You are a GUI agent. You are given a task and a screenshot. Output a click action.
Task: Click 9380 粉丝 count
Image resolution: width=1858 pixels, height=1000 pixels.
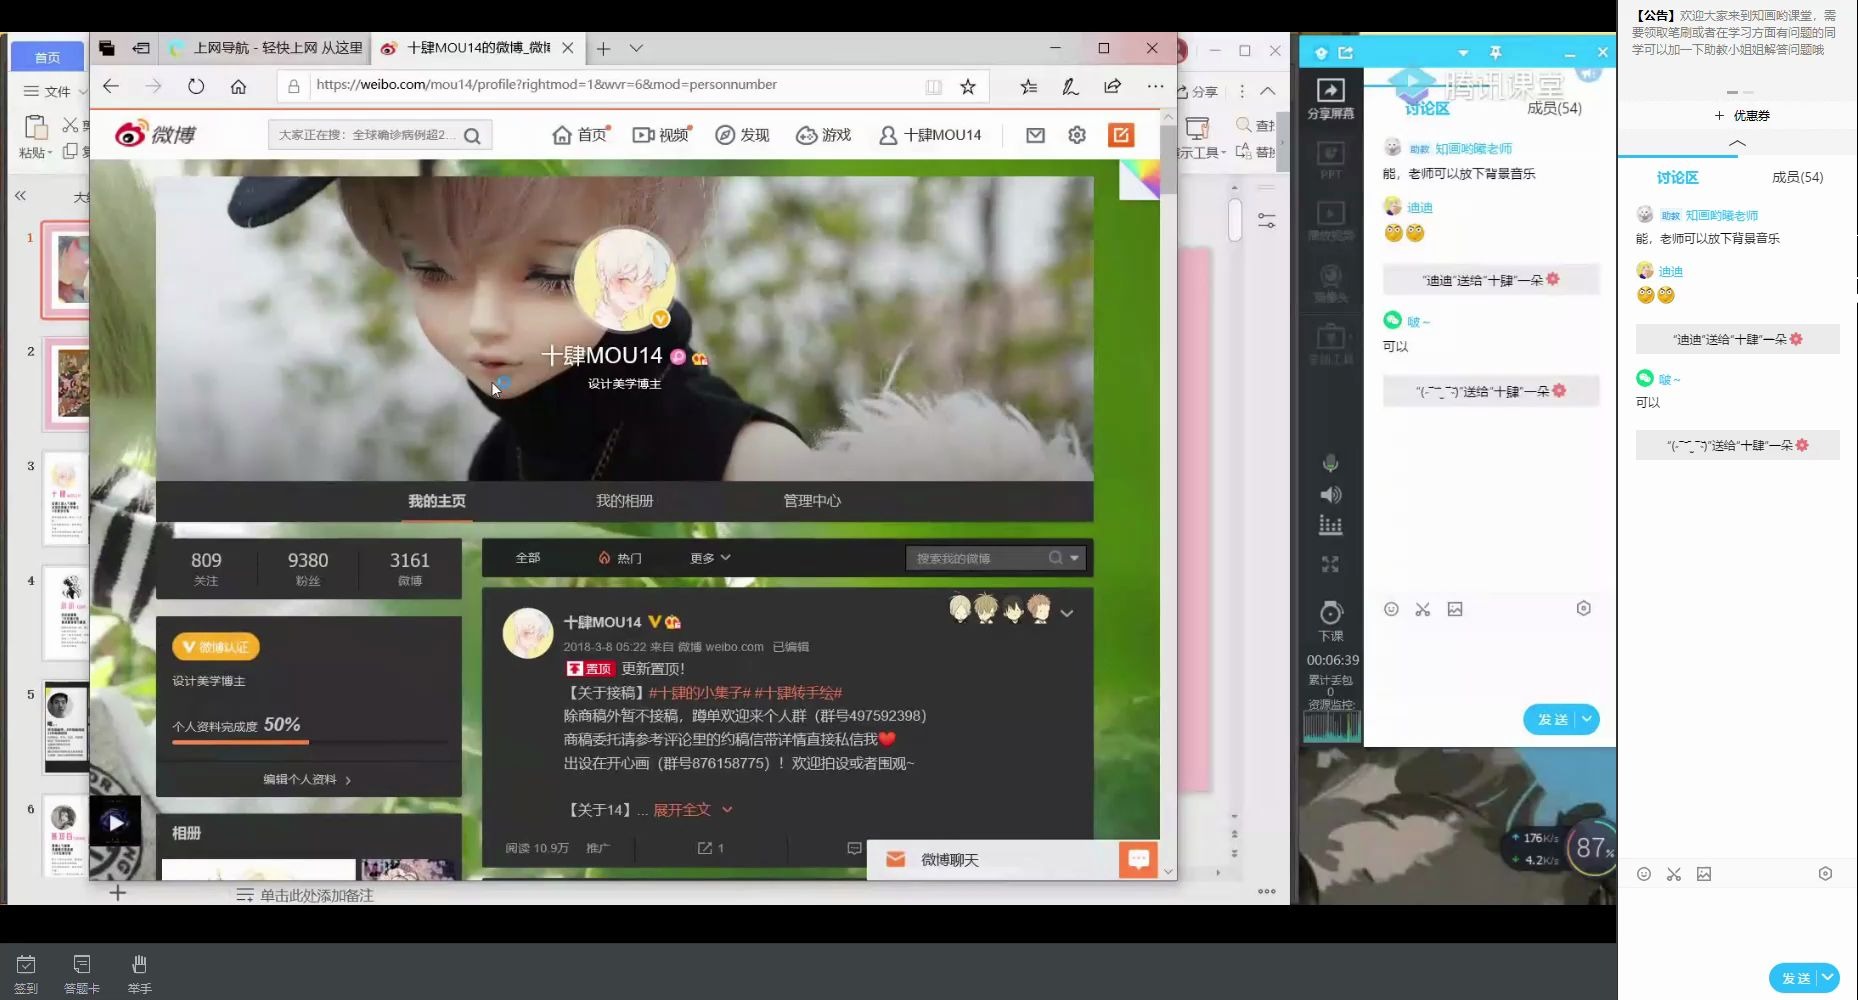(x=308, y=568)
